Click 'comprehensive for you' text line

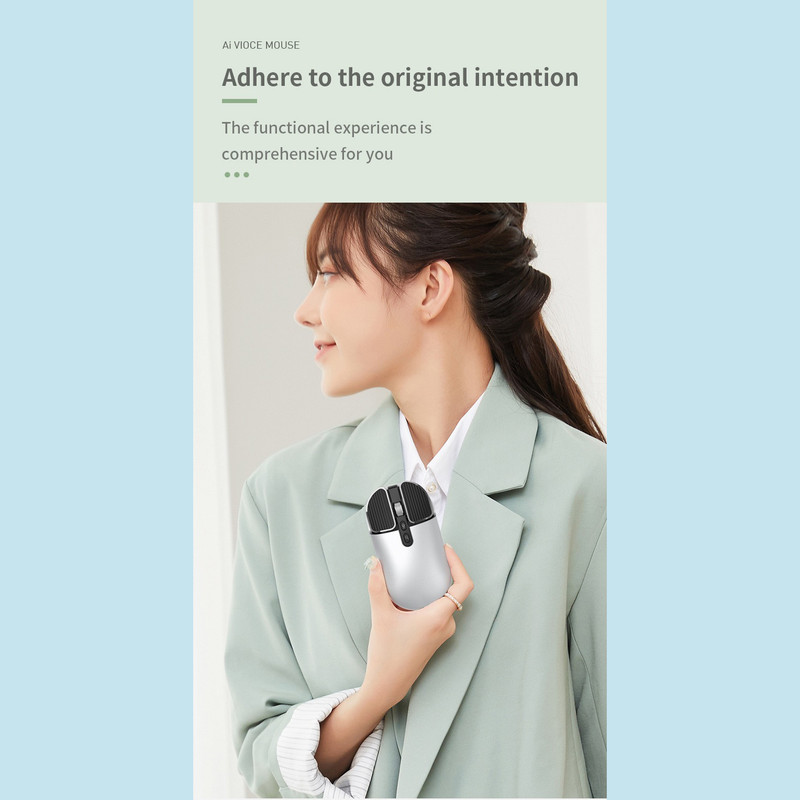coord(307,154)
